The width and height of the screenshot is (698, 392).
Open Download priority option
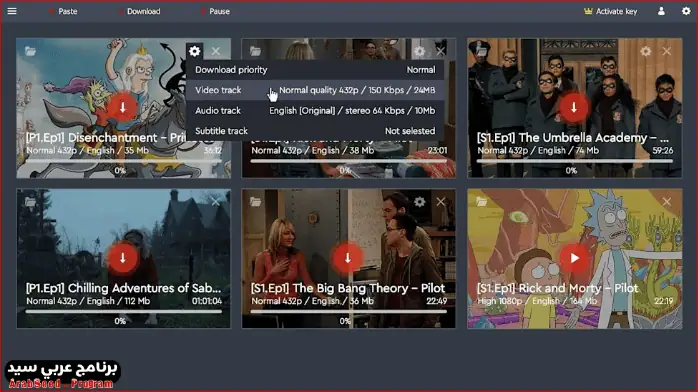click(x=315, y=70)
